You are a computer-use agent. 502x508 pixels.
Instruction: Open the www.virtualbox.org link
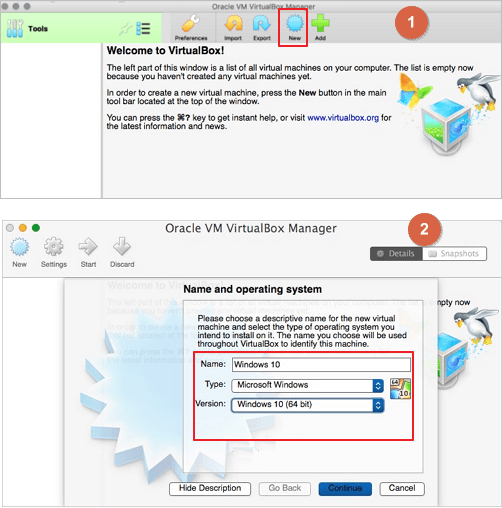click(343, 118)
